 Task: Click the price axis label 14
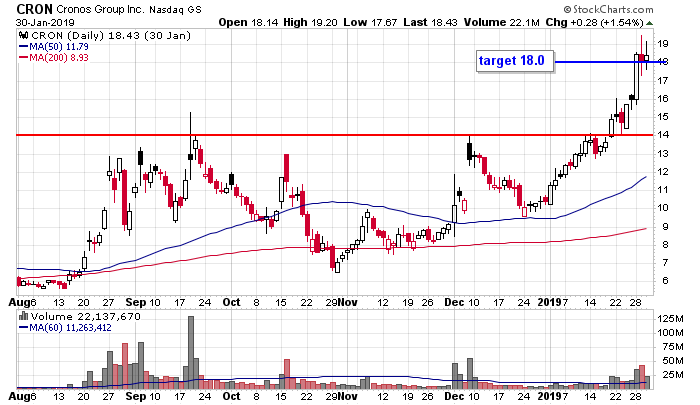tap(662, 134)
